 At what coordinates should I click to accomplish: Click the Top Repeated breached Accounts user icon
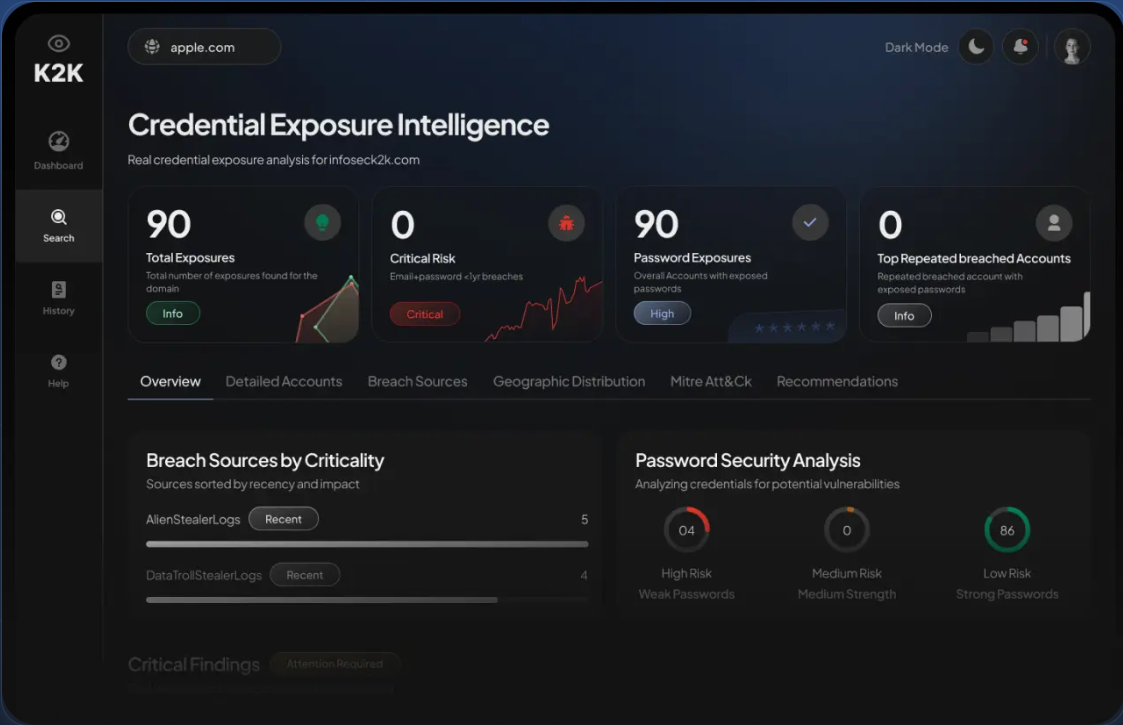click(x=1054, y=223)
